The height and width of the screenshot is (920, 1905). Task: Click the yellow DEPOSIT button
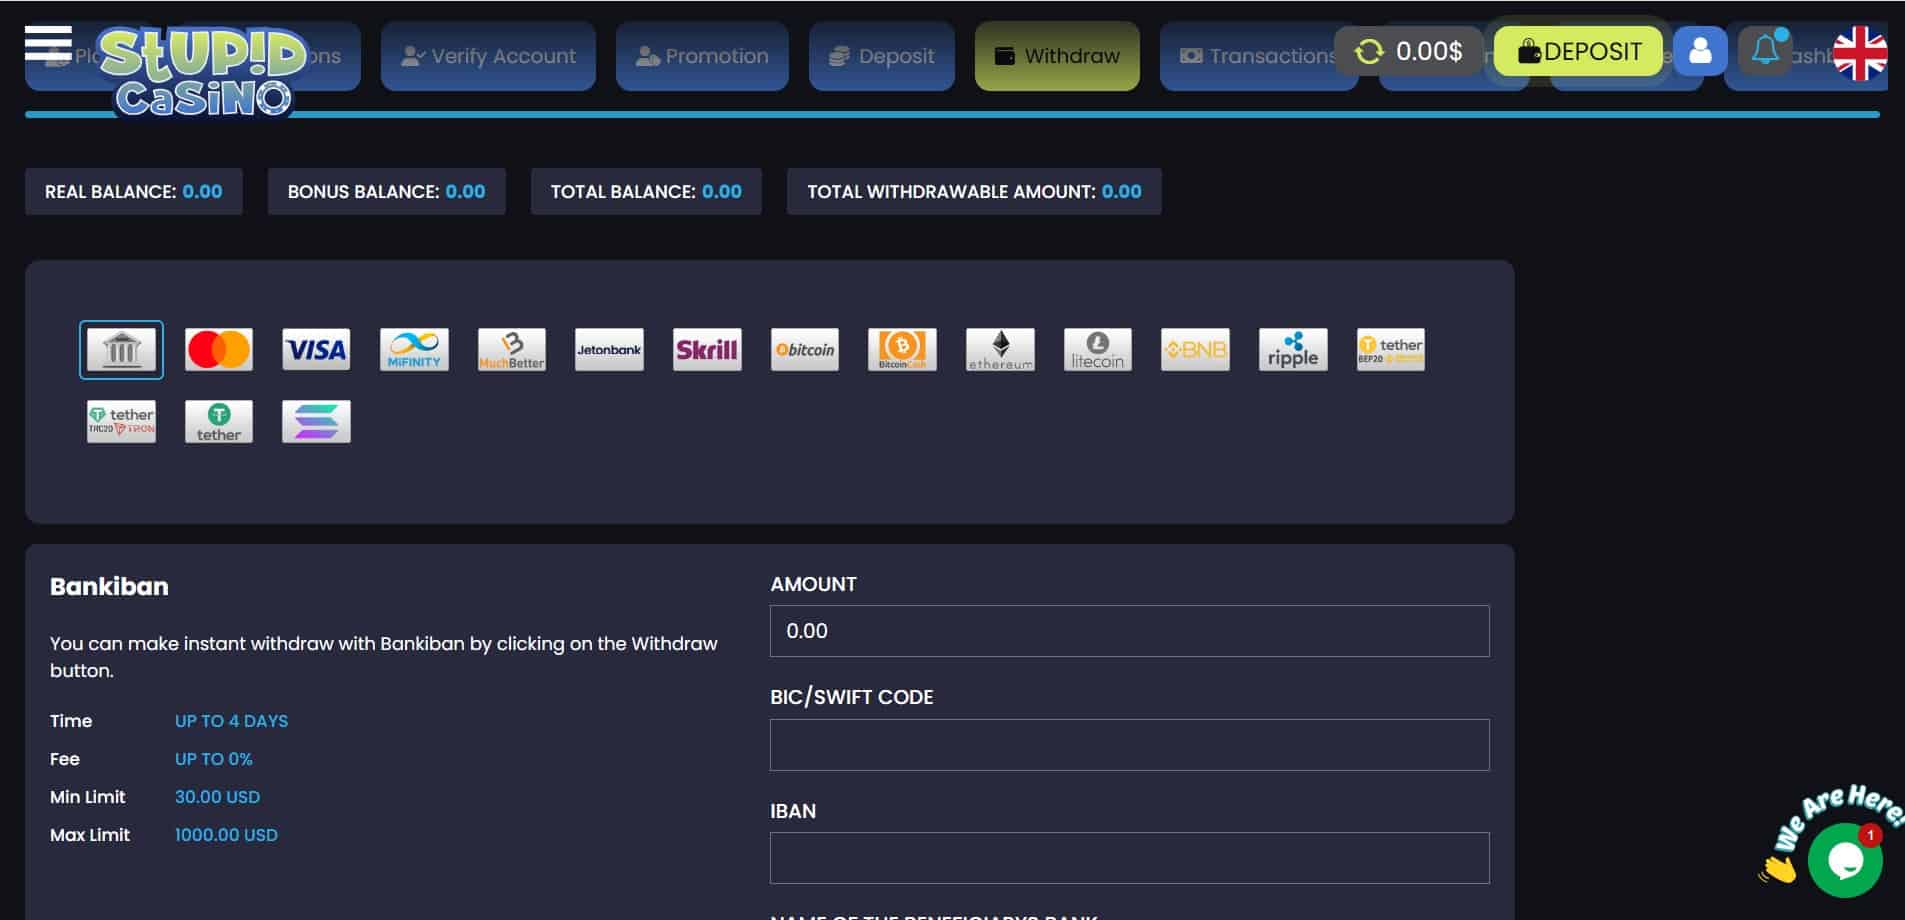point(1578,51)
